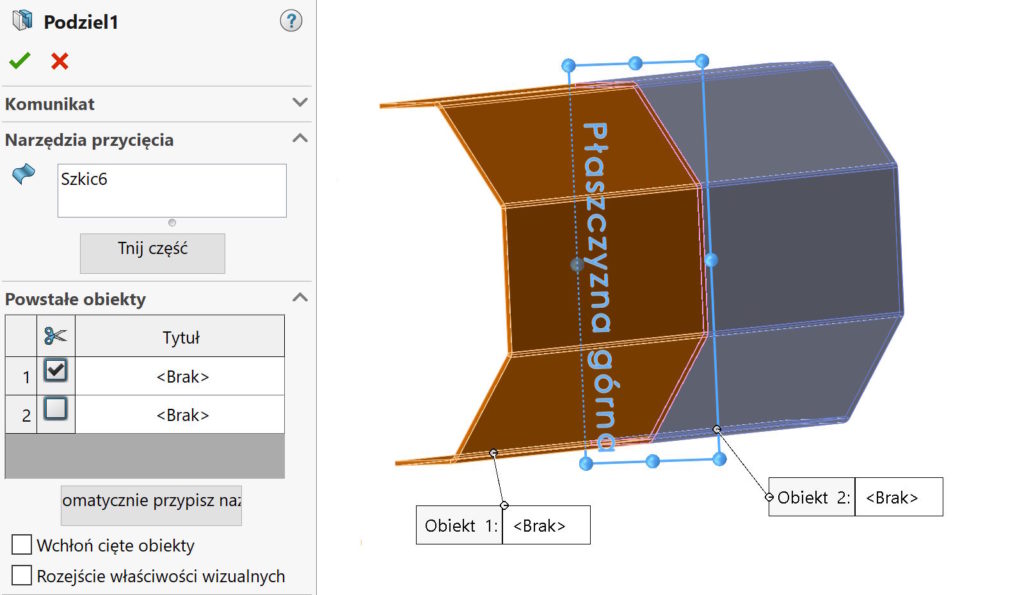1024x595 pixels.
Task: Enable Wchłoń cięte obiekty option
Action: 21,545
